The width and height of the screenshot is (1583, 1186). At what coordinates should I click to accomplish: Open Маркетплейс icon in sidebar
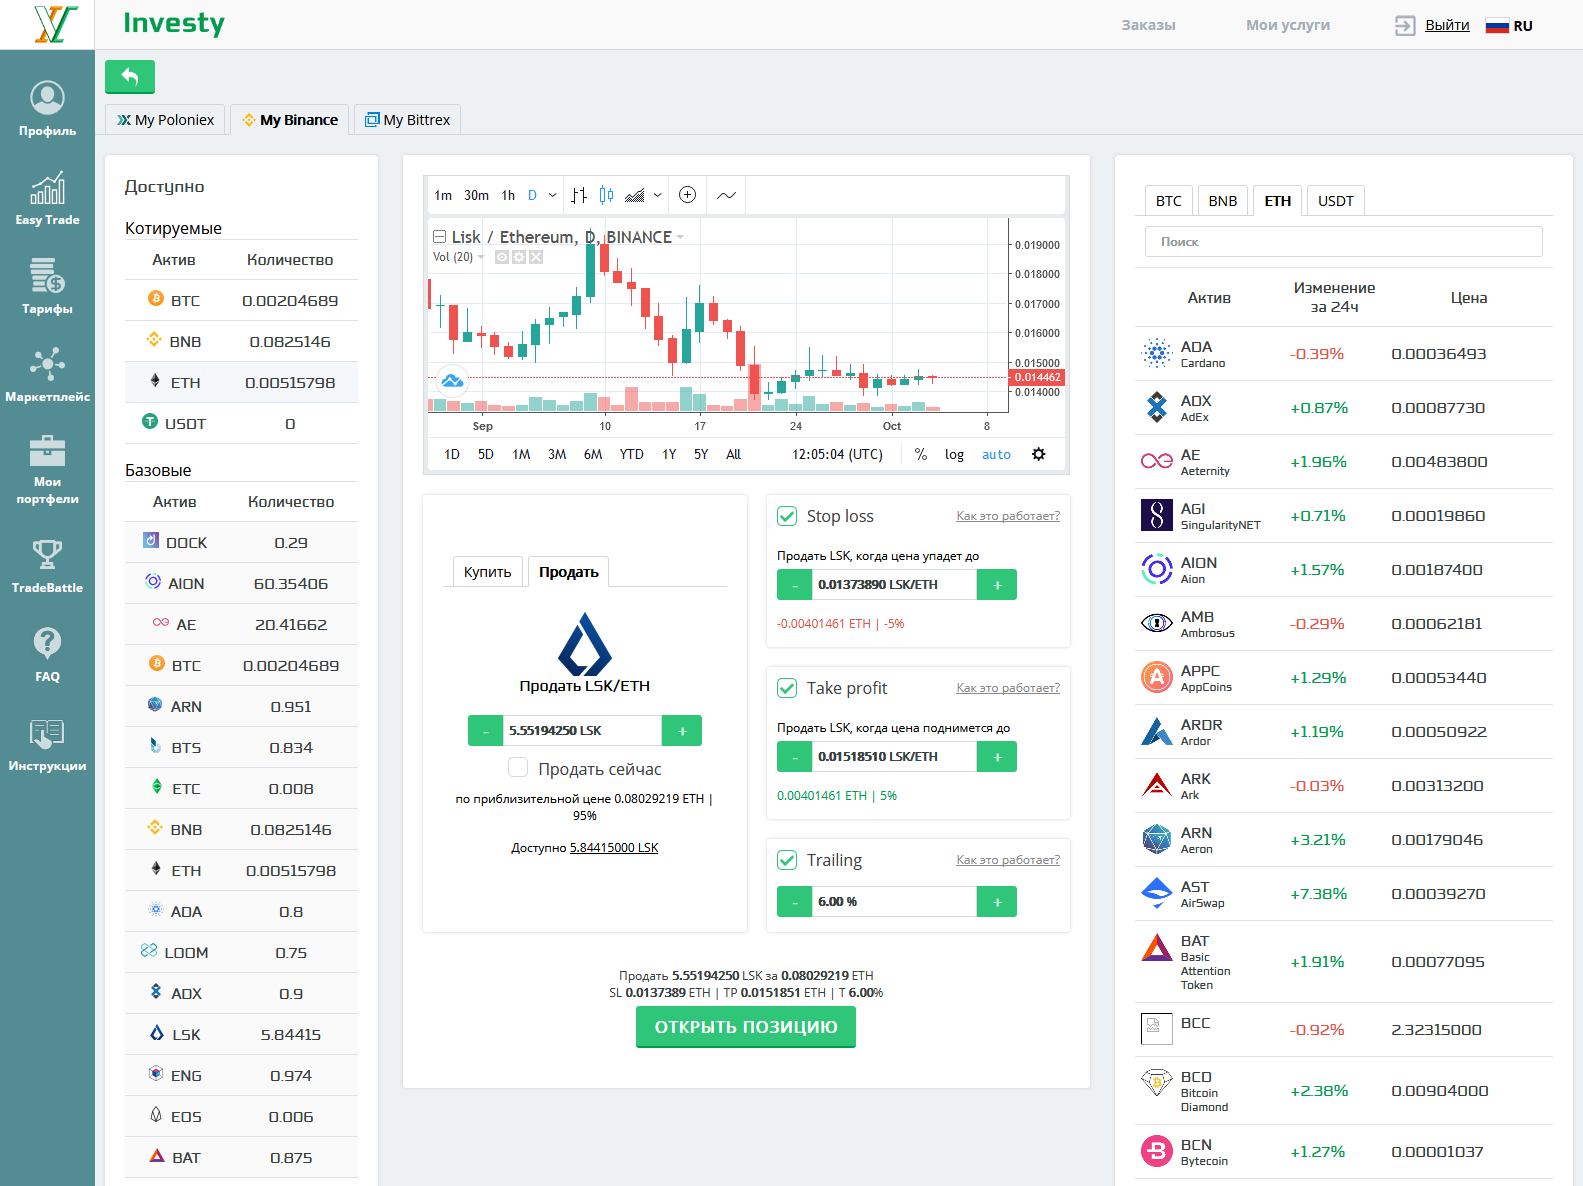tap(47, 374)
